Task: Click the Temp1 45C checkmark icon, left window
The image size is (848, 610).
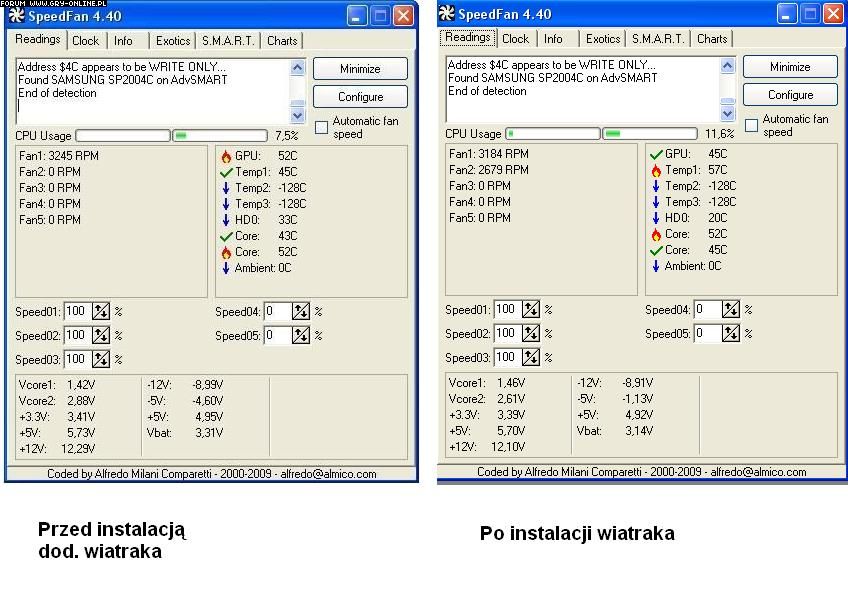Action: [x=226, y=173]
